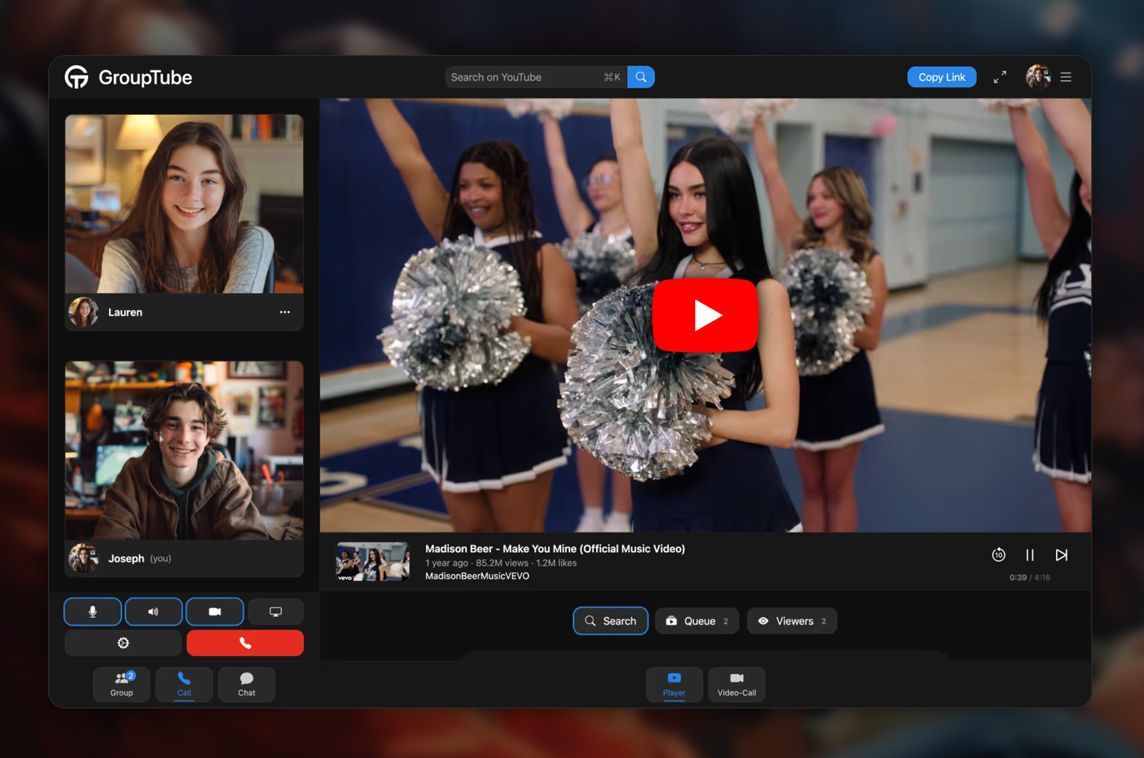The height and width of the screenshot is (758, 1144).
Task: Select the Search pill button
Action: tap(611, 621)
